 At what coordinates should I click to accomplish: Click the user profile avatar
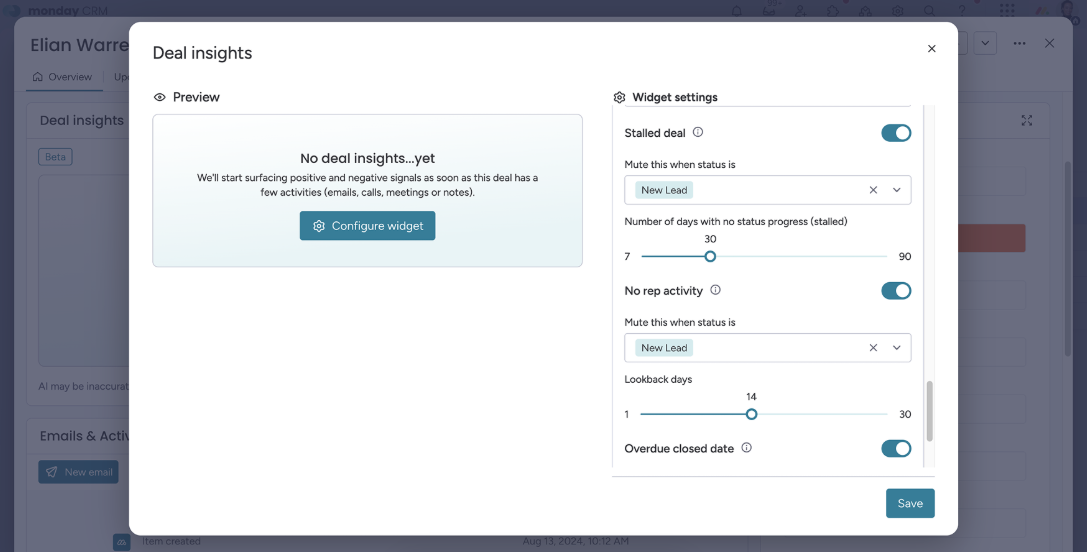coord(1068,9)
